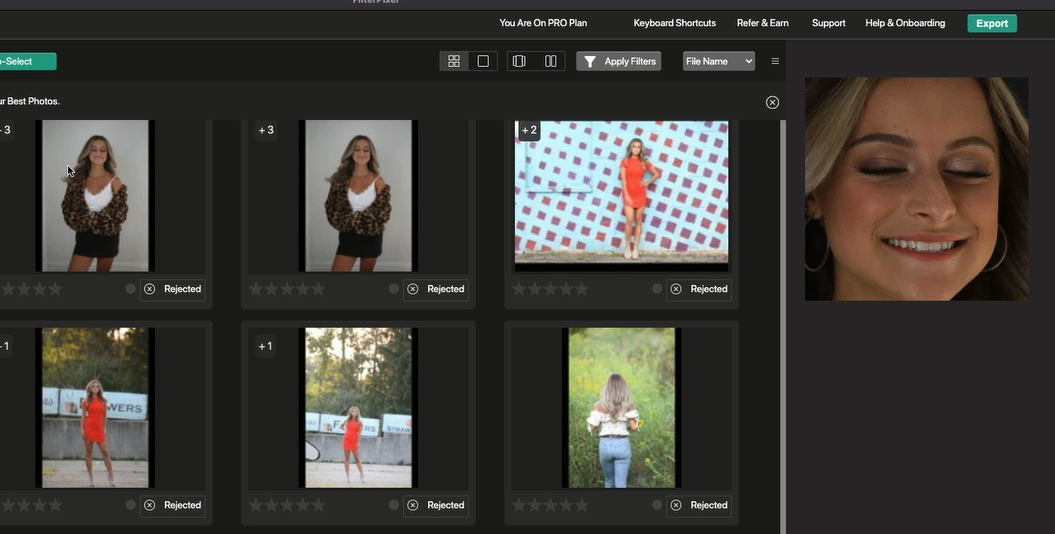The height and width of the screenshot is (534, 1055).
Task: Toggle Rejected on distant red dress photo
Action: click(435, 505)
